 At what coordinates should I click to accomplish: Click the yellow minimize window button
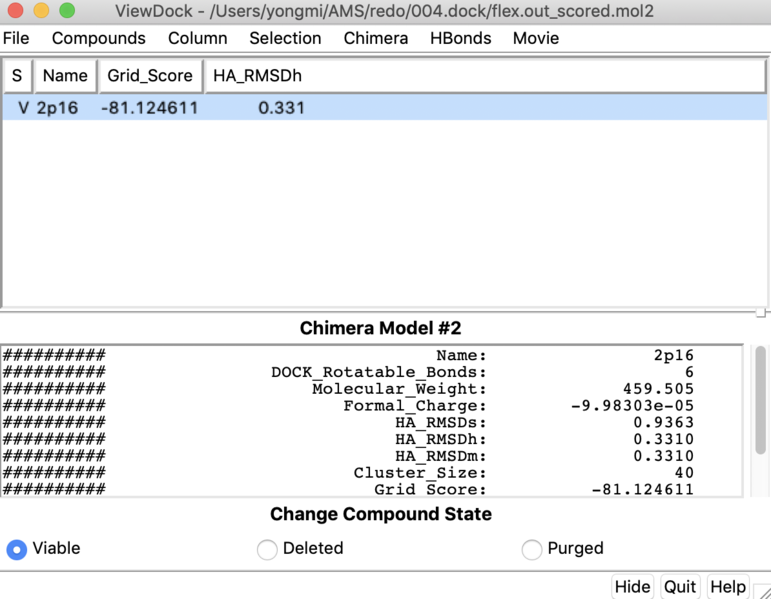pos(41,10)
